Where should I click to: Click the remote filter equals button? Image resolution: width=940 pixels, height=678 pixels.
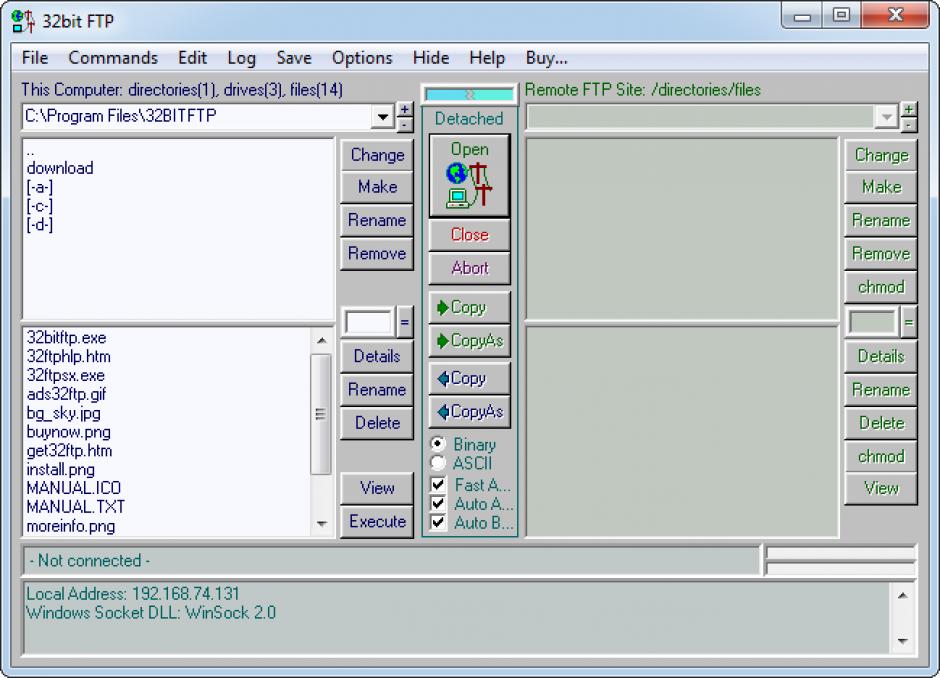(x=909, y=323)
